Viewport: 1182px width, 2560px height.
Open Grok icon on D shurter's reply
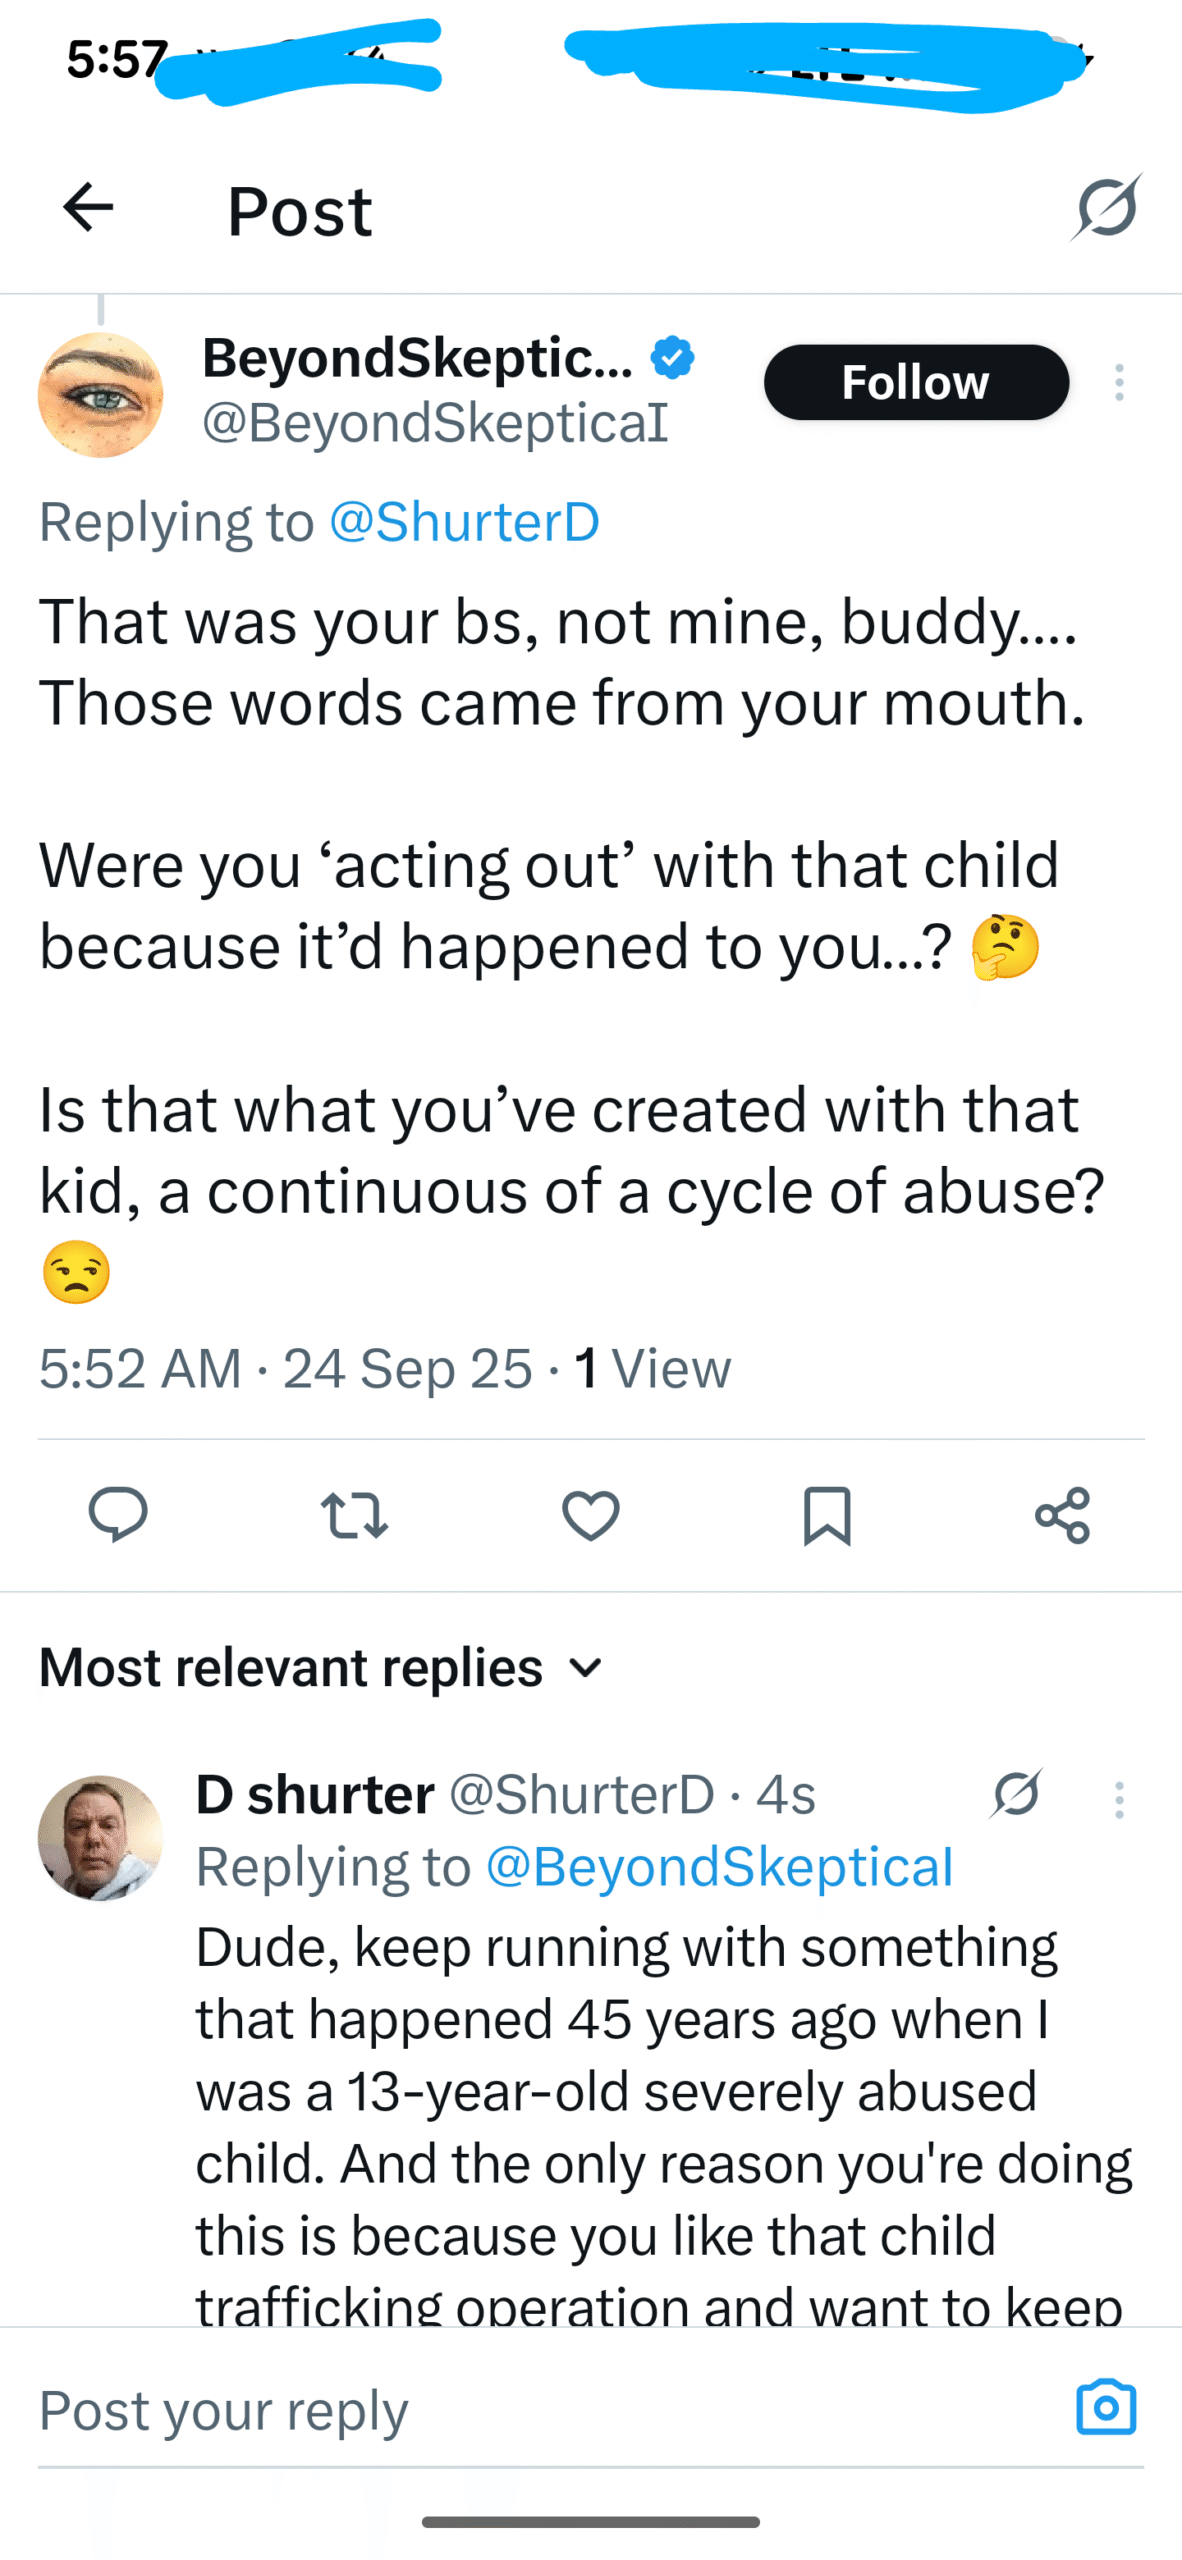click(1016, 1793)
